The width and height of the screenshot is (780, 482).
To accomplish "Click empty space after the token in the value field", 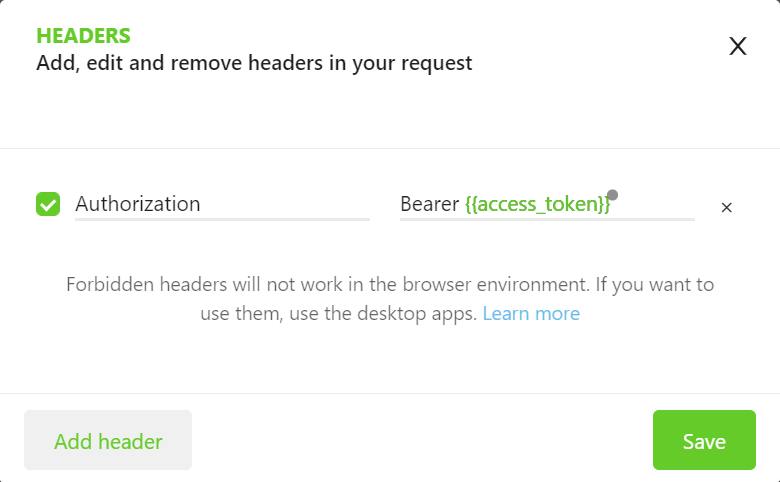I will click(655, 204).
